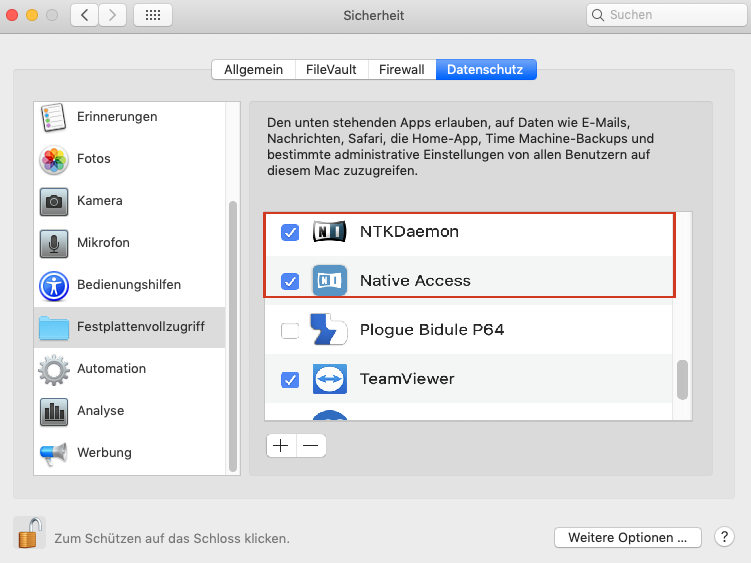Go back with the left arrow
Viewport: 751px width, 563px height.
pyautogui.click(x=85, y=15)
